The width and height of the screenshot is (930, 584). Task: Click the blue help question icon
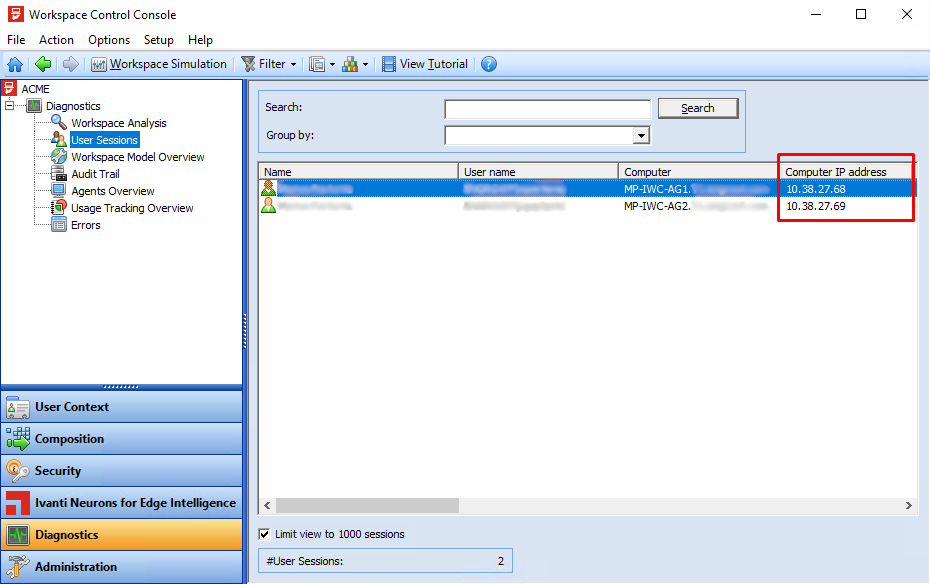[x=489, y=64]
